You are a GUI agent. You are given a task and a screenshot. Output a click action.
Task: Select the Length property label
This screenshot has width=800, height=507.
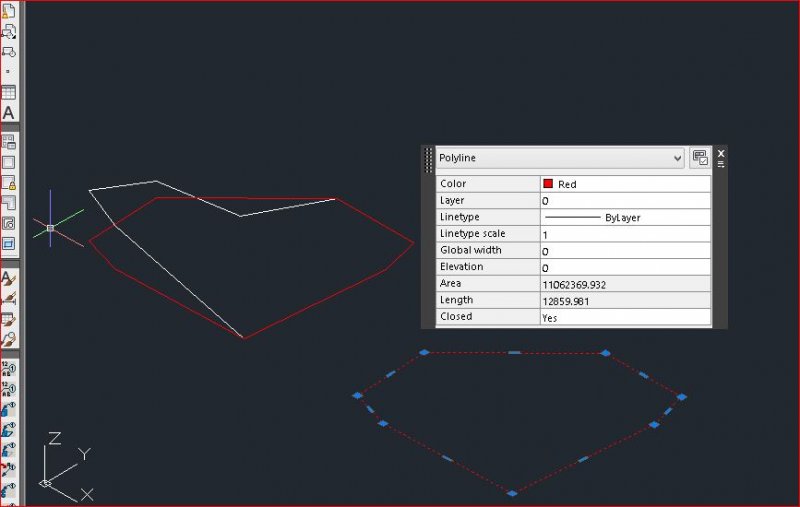(x=456, y=300)
